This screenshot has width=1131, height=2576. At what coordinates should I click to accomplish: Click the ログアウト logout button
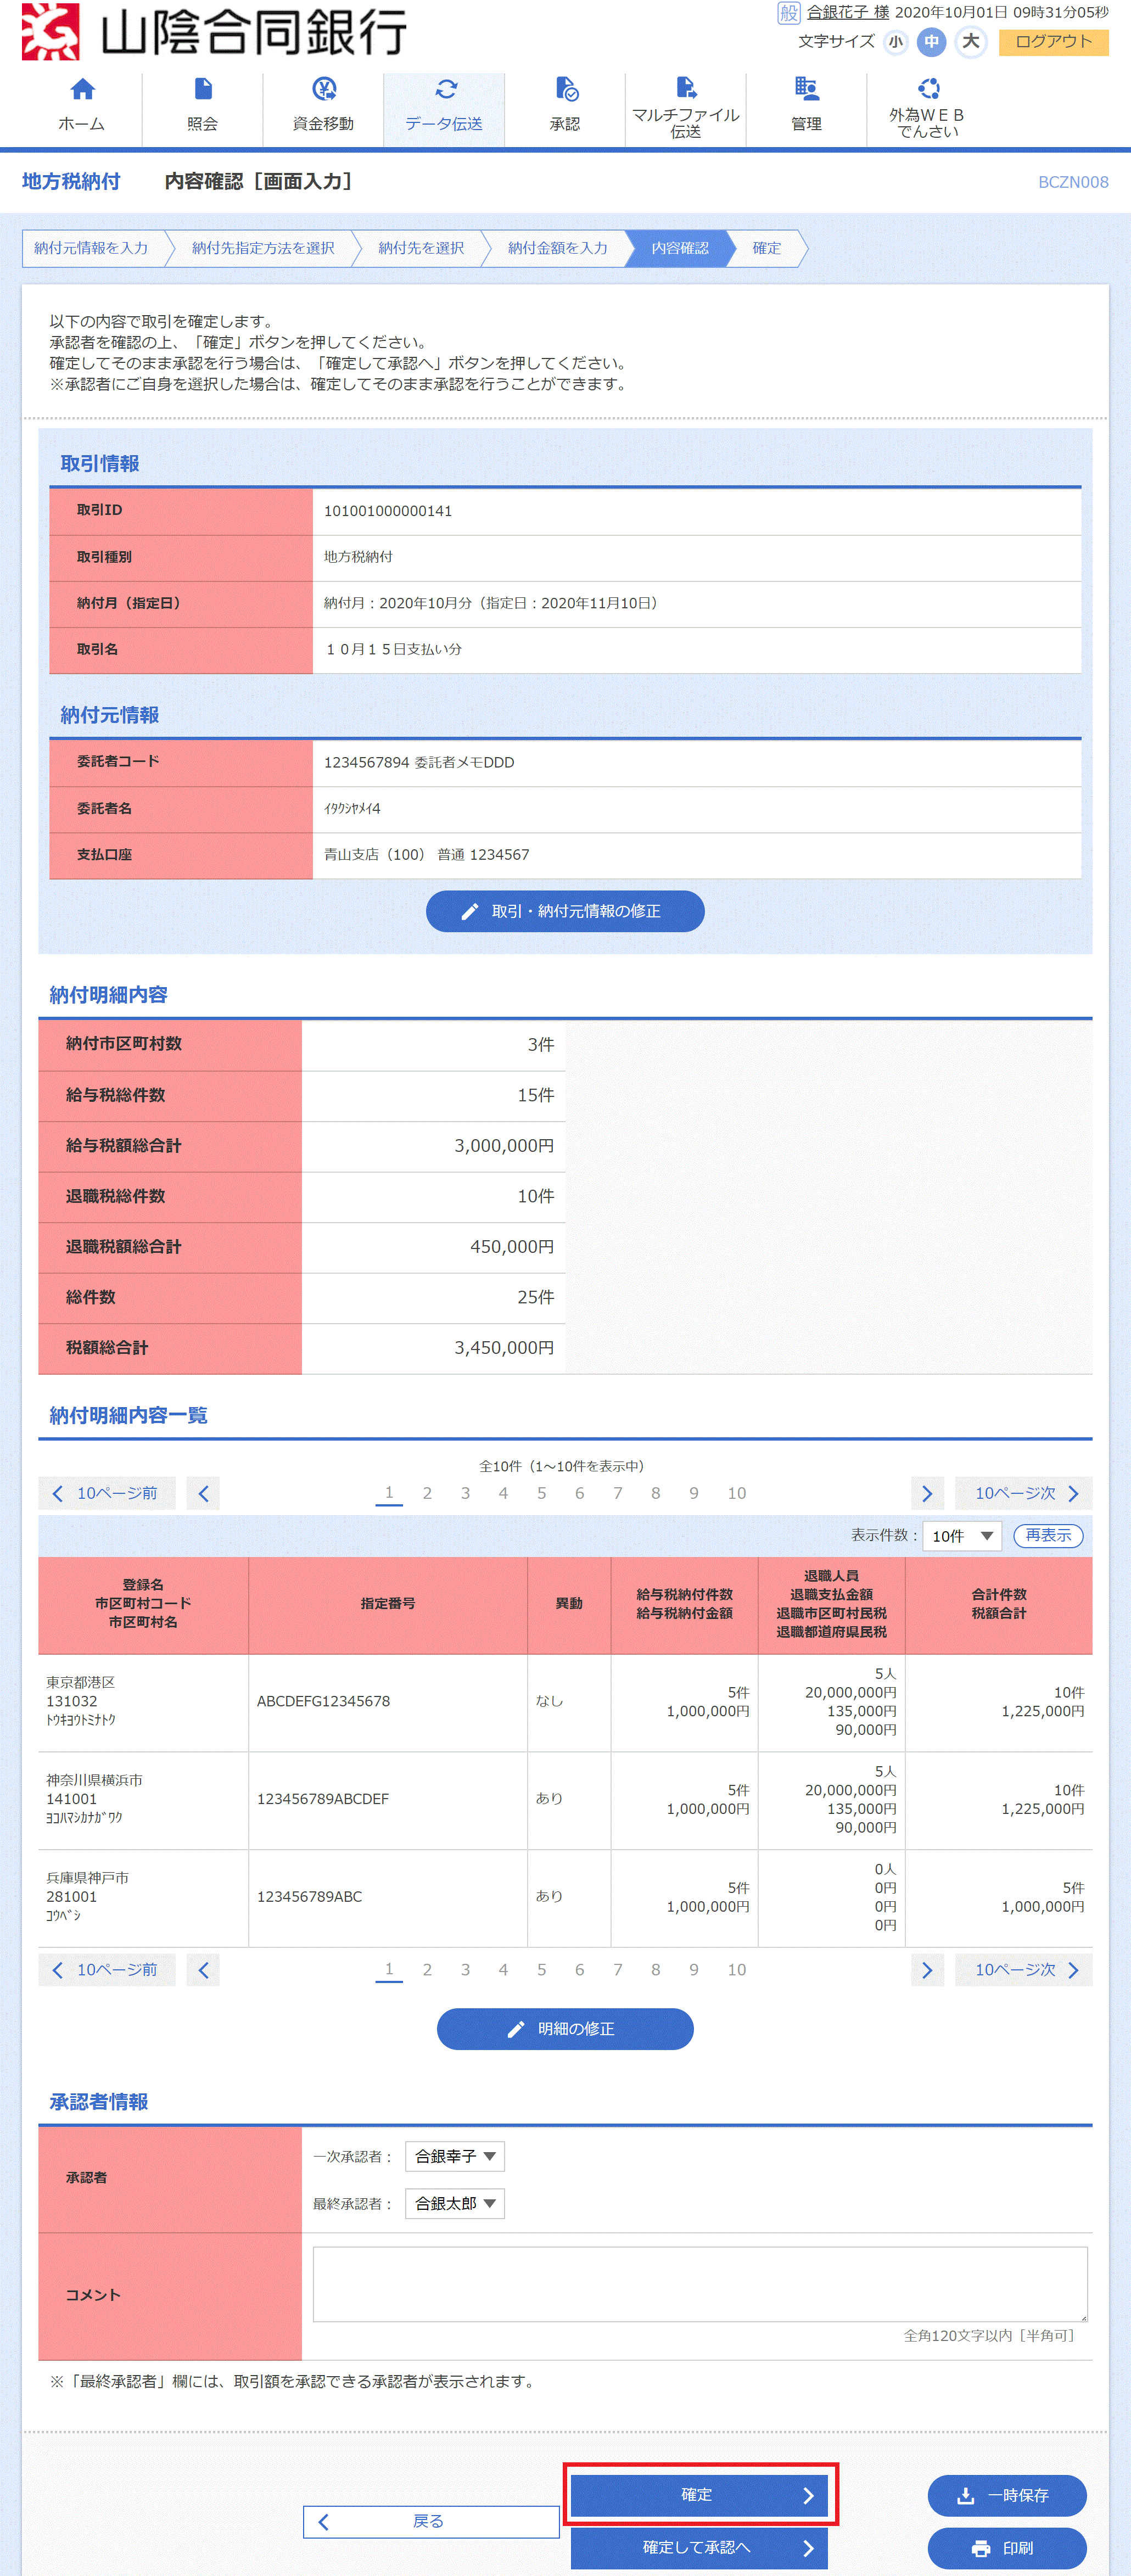pyautogui.click(x=1053, y=42)
